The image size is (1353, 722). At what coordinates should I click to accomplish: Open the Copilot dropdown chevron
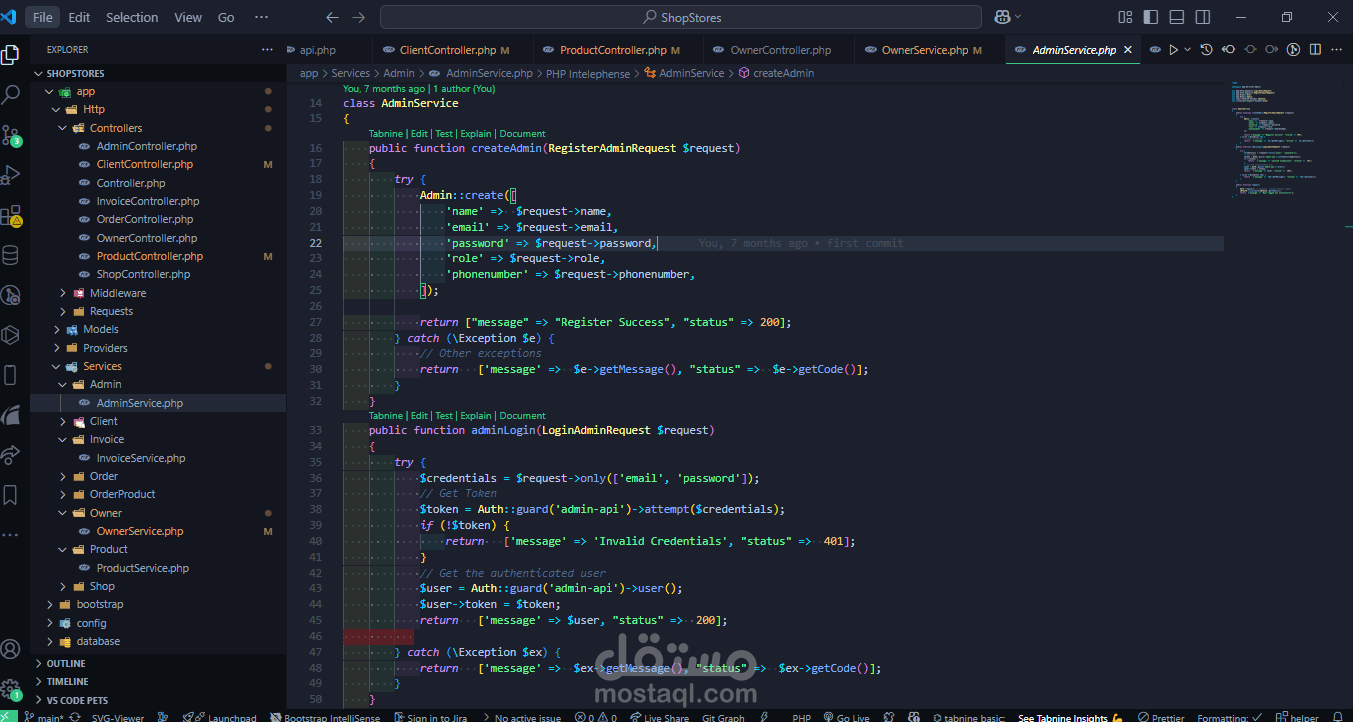tap(1018, 17)
